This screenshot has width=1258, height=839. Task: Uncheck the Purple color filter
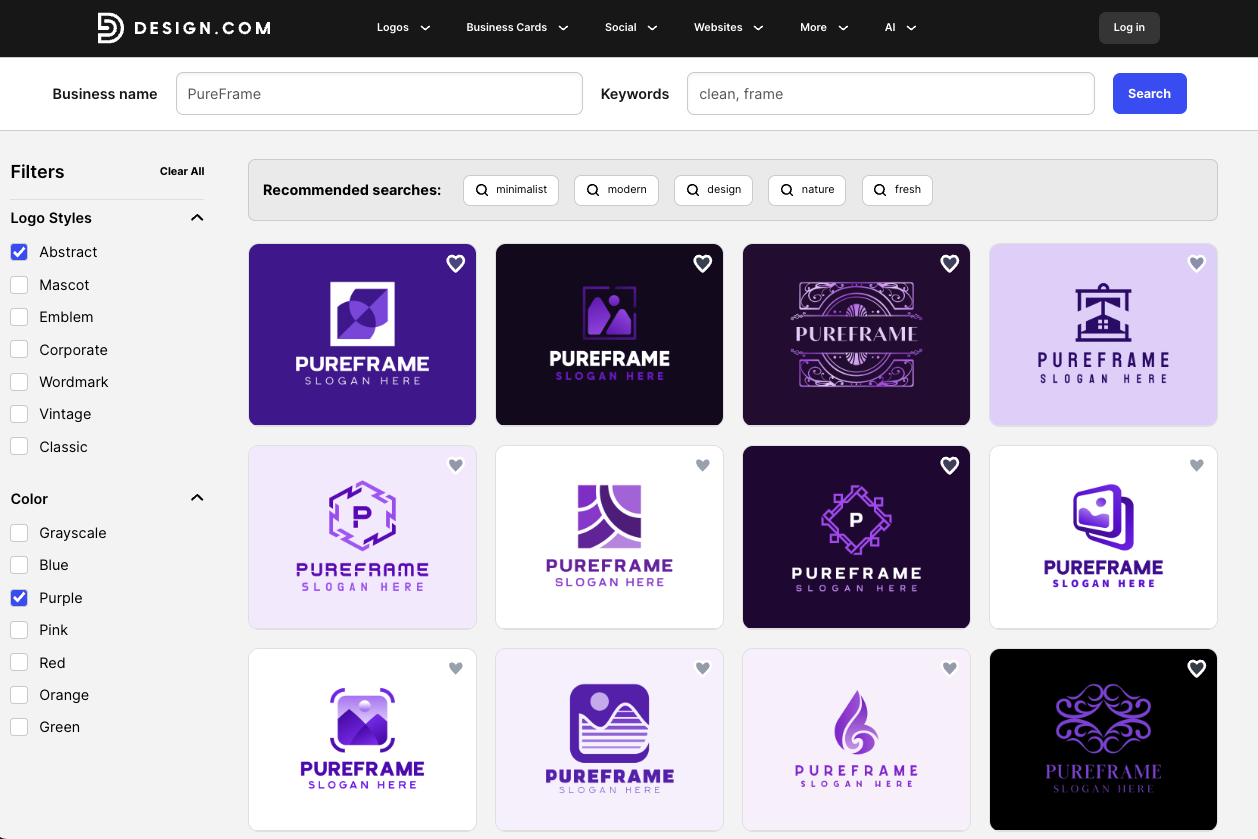click(19, 598)
